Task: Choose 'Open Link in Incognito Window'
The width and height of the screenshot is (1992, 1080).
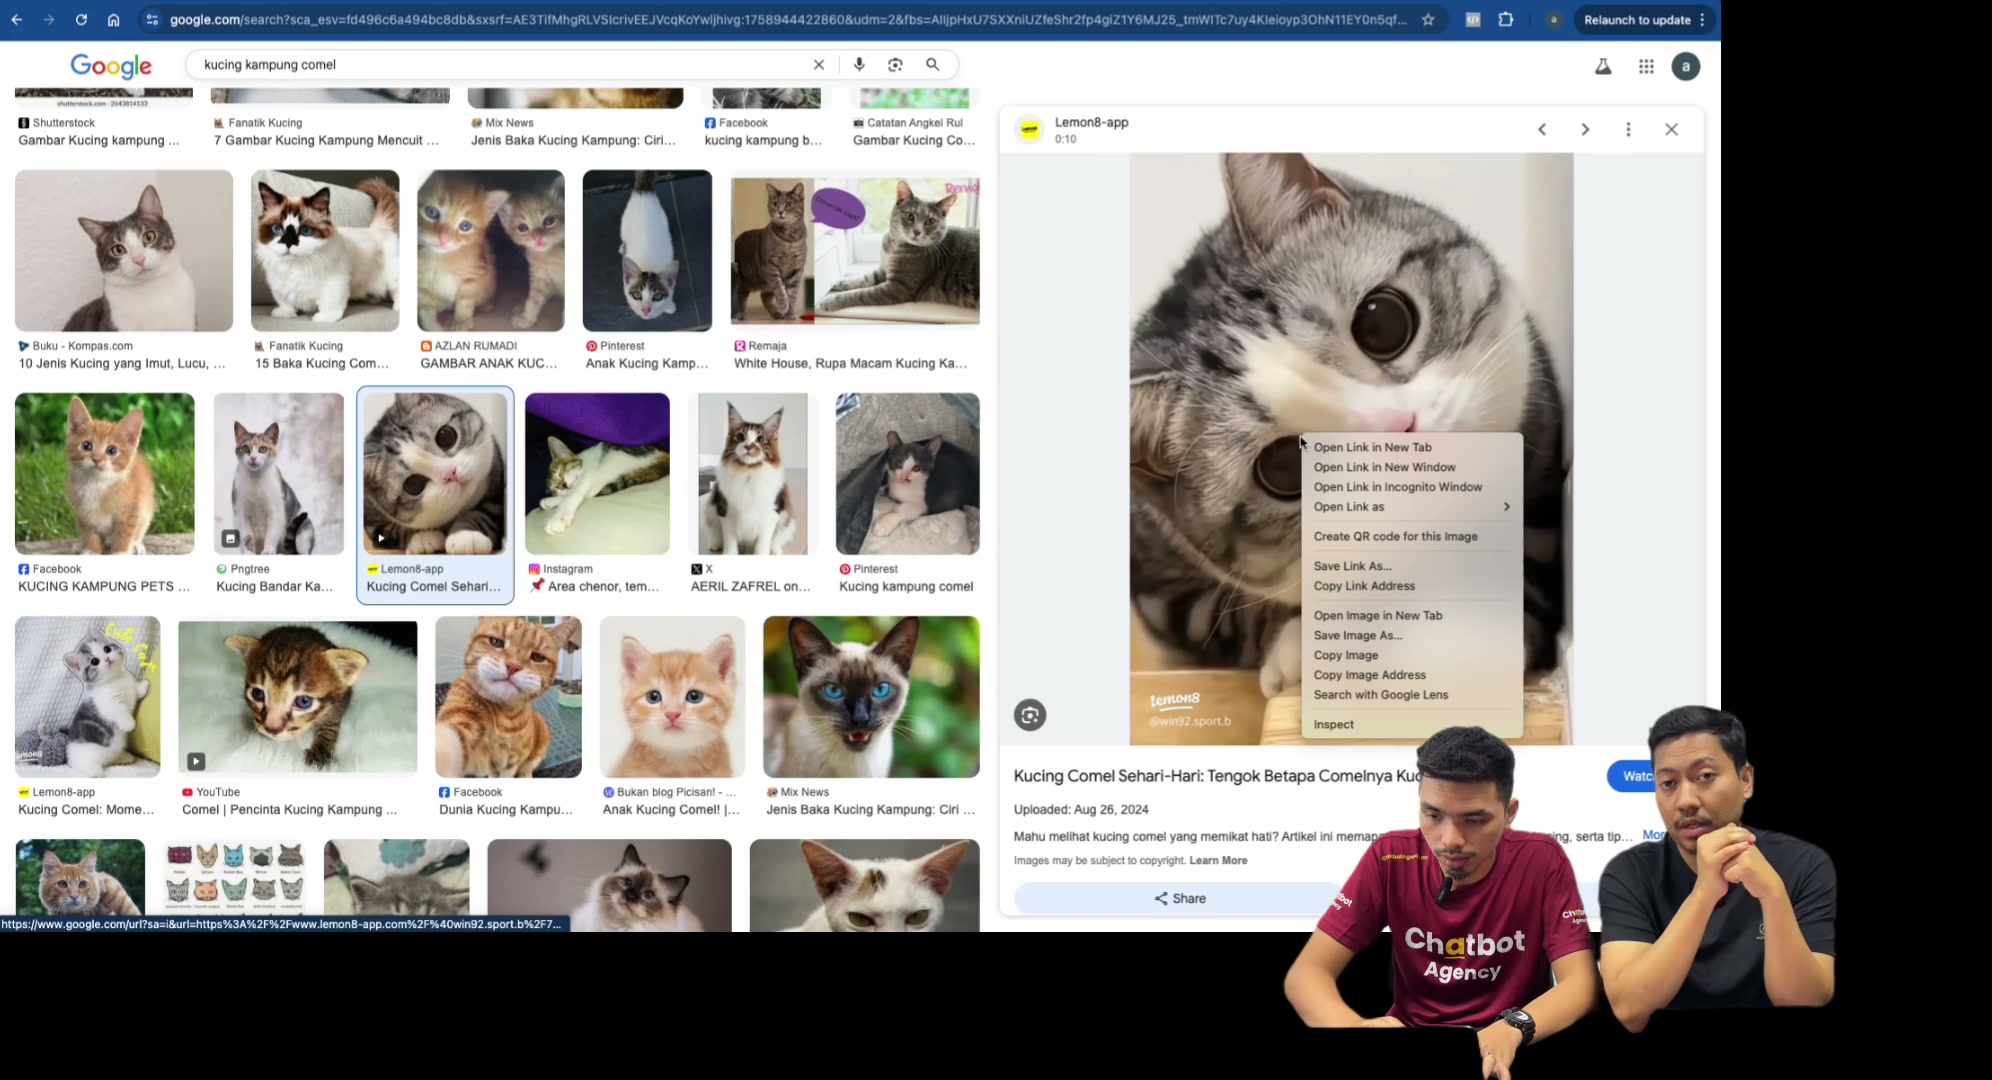Action: [x=1411, y=487]
